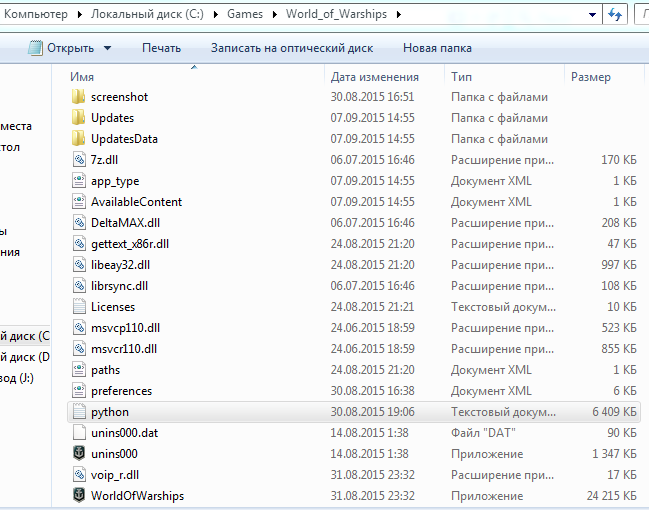Click the app_type XML file icon
This screenshot has height=510, width=649.
coord(79,181)
